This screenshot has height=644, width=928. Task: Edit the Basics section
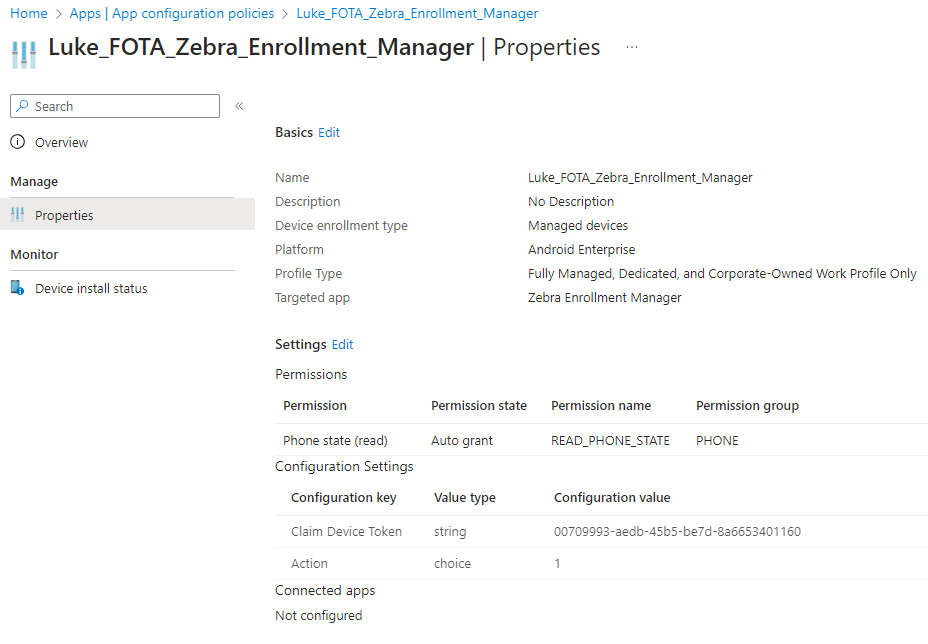(x=329, y=132)
